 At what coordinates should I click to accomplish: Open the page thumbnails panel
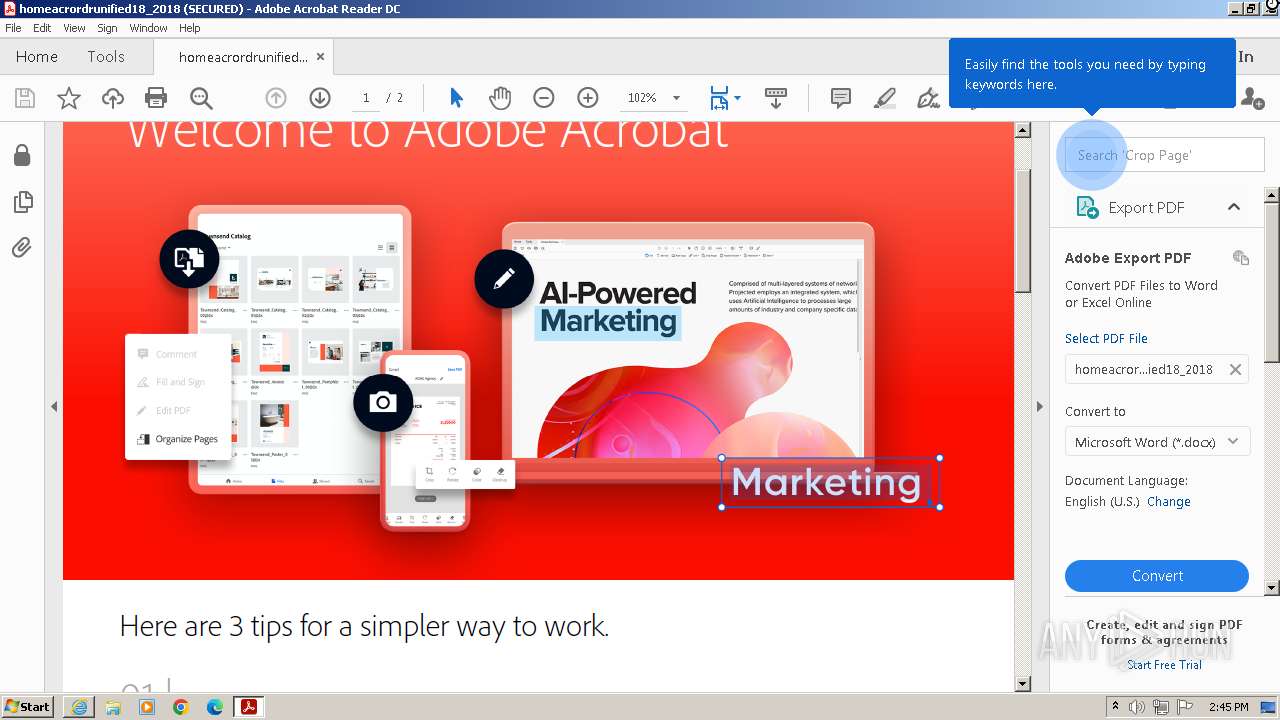[22, 202]
